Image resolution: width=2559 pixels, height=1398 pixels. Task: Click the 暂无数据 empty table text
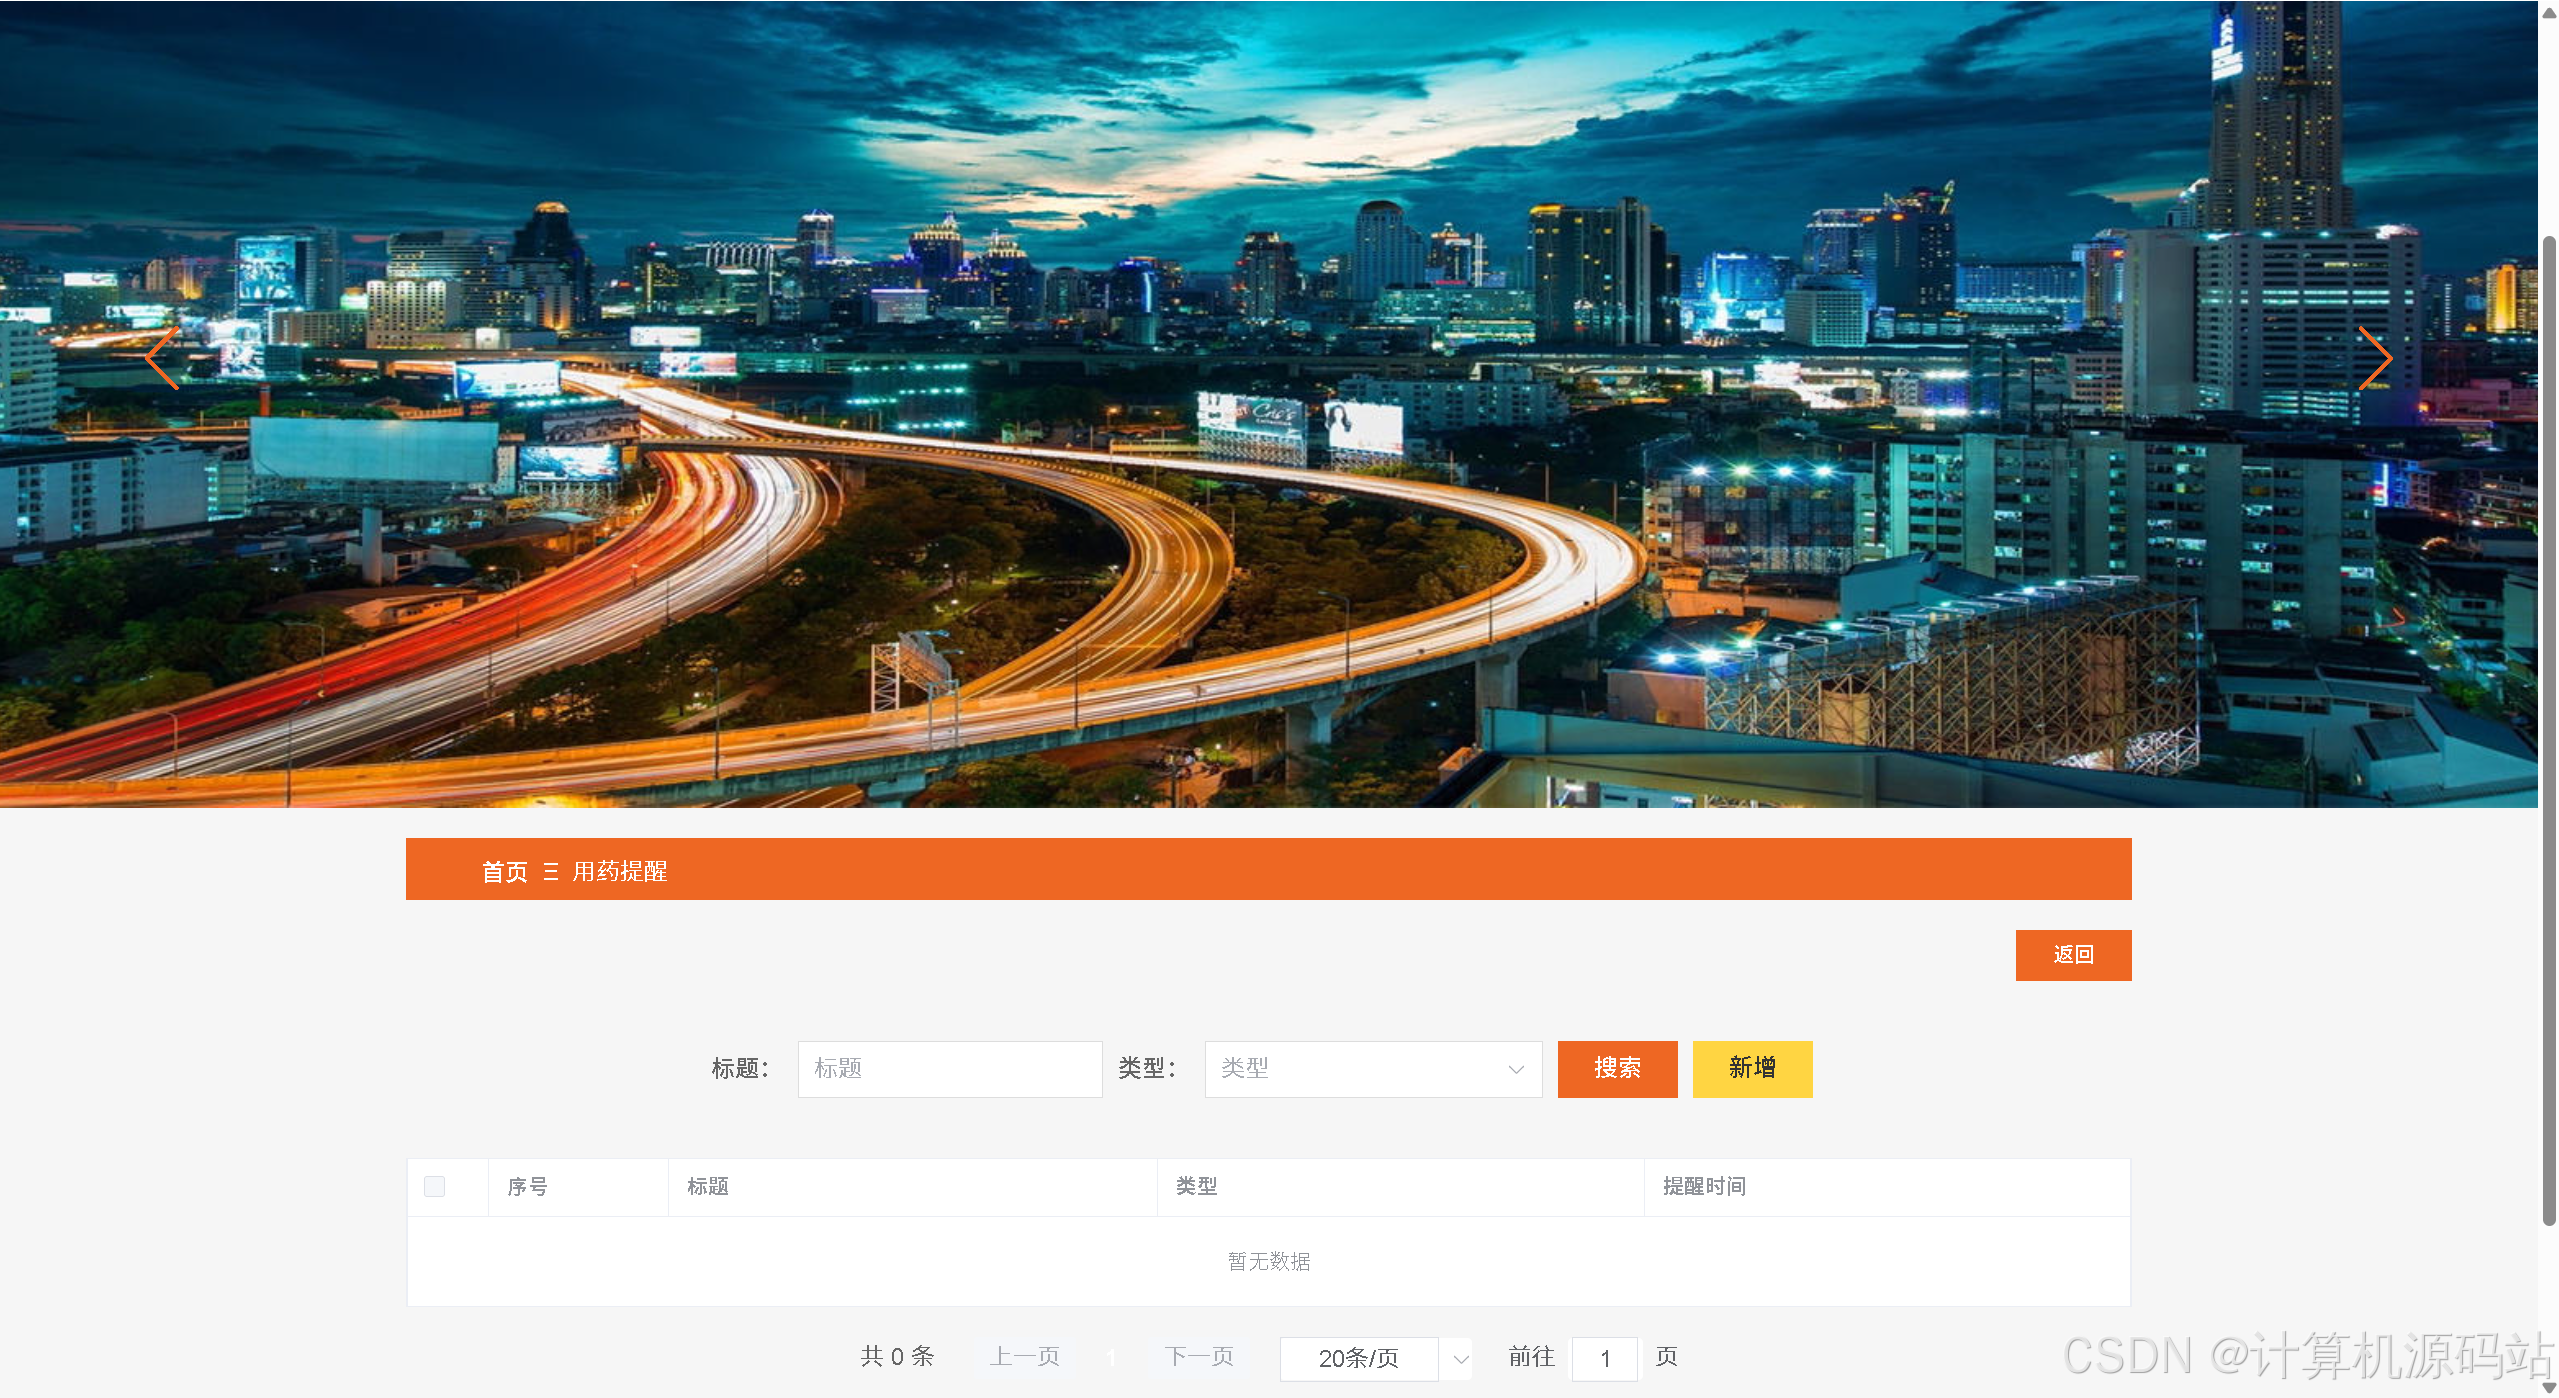1268,1261
